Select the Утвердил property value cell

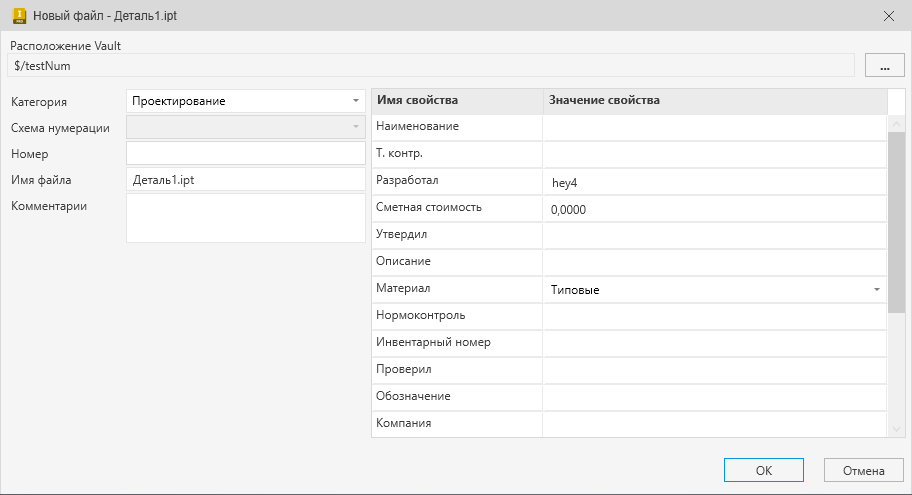point(714,235)
